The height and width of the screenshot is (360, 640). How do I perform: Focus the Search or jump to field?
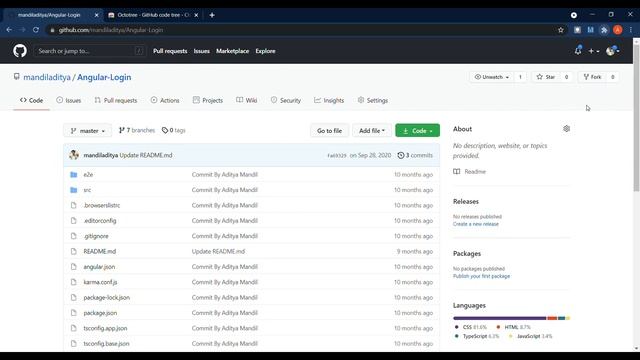pyautogui.click(x=90, y=51)
